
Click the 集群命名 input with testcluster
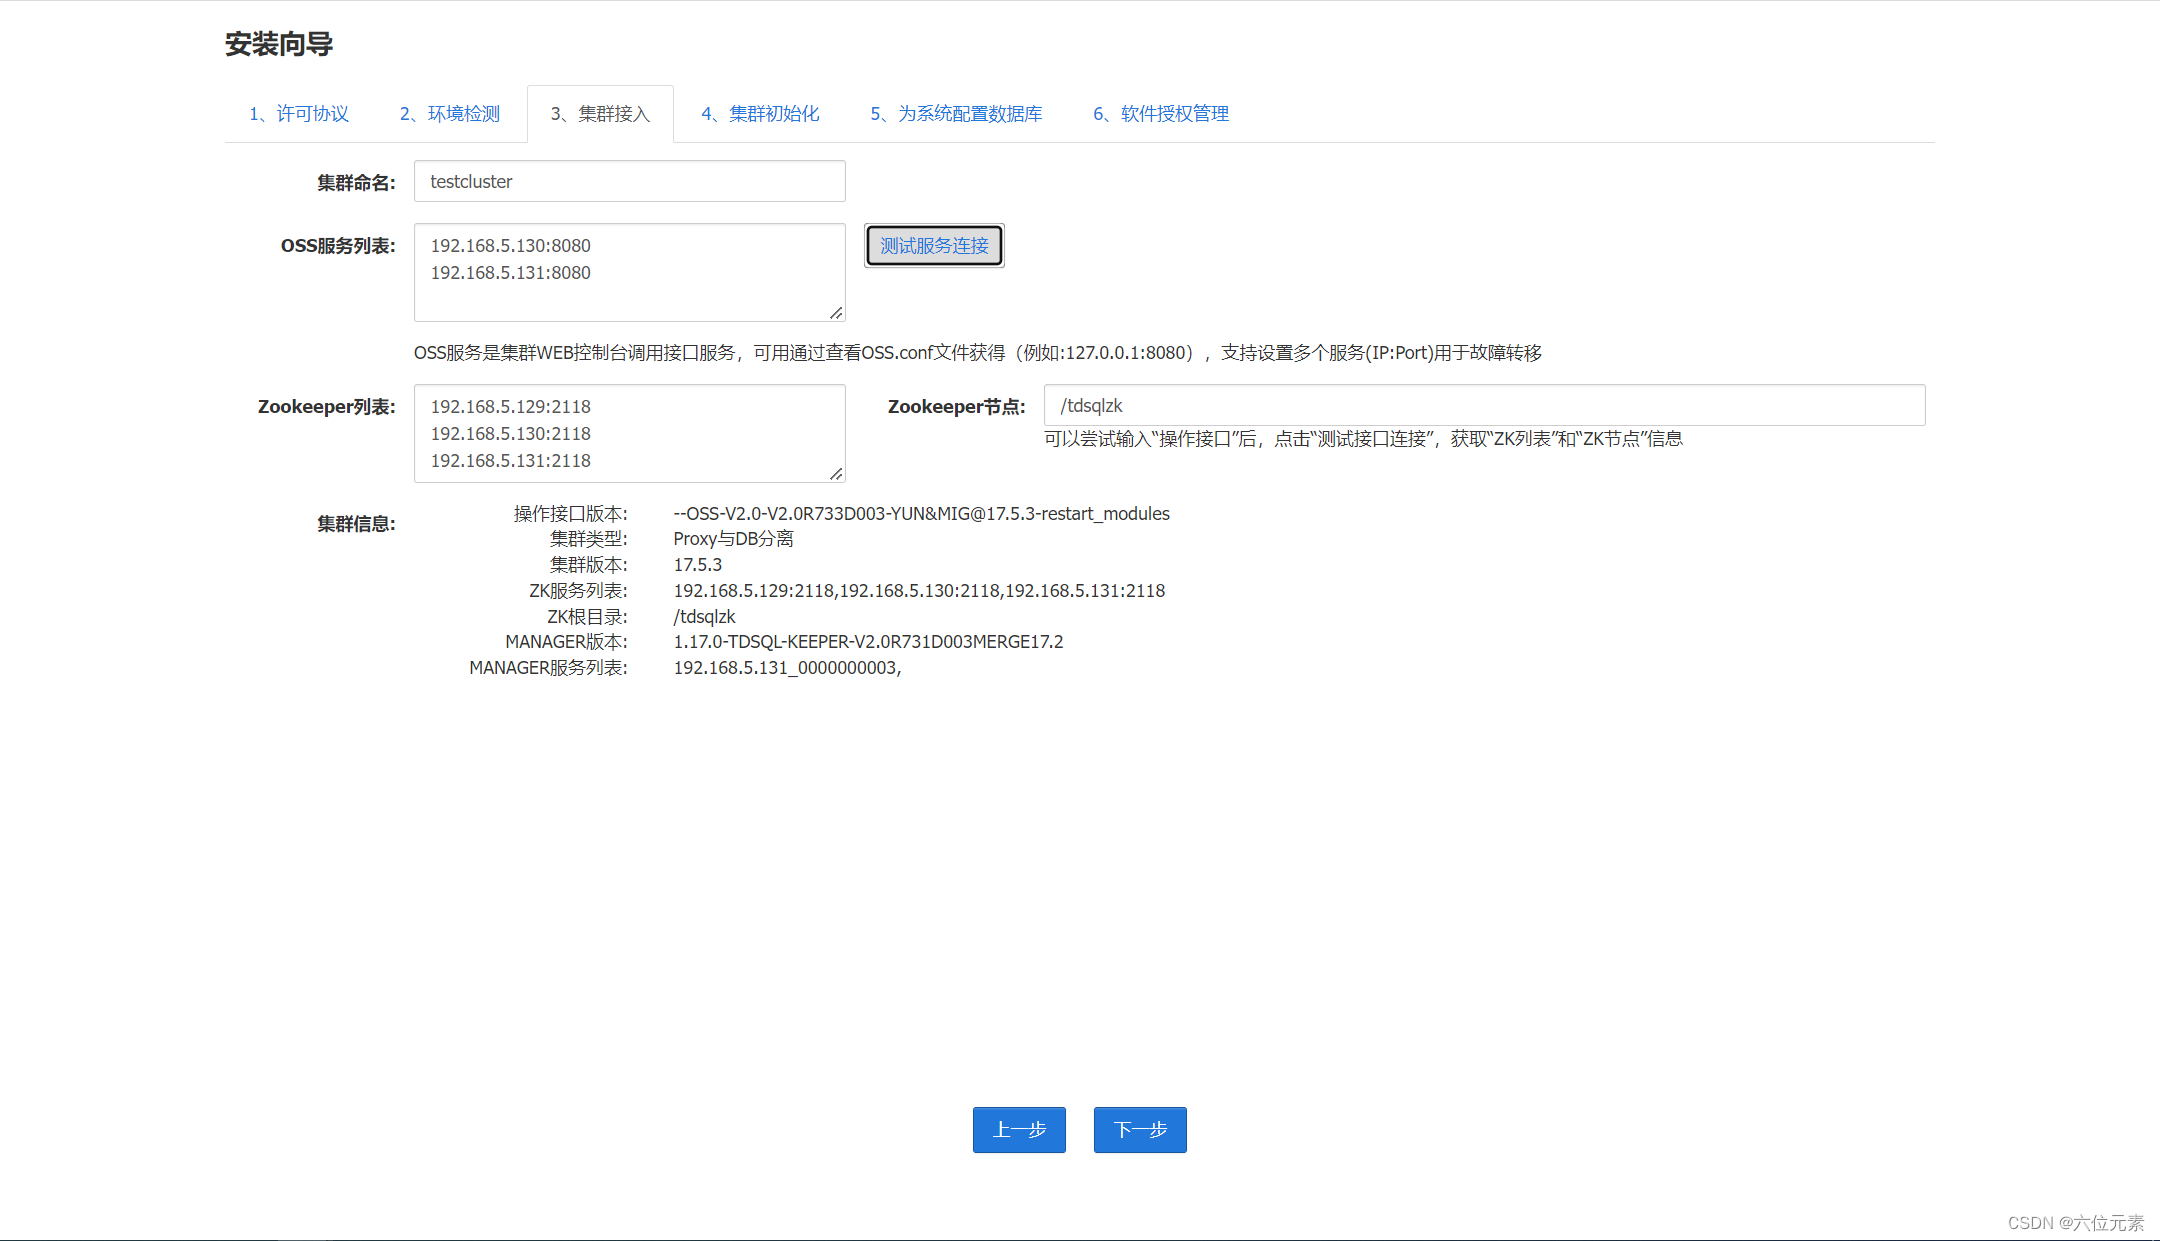(629, 182)
